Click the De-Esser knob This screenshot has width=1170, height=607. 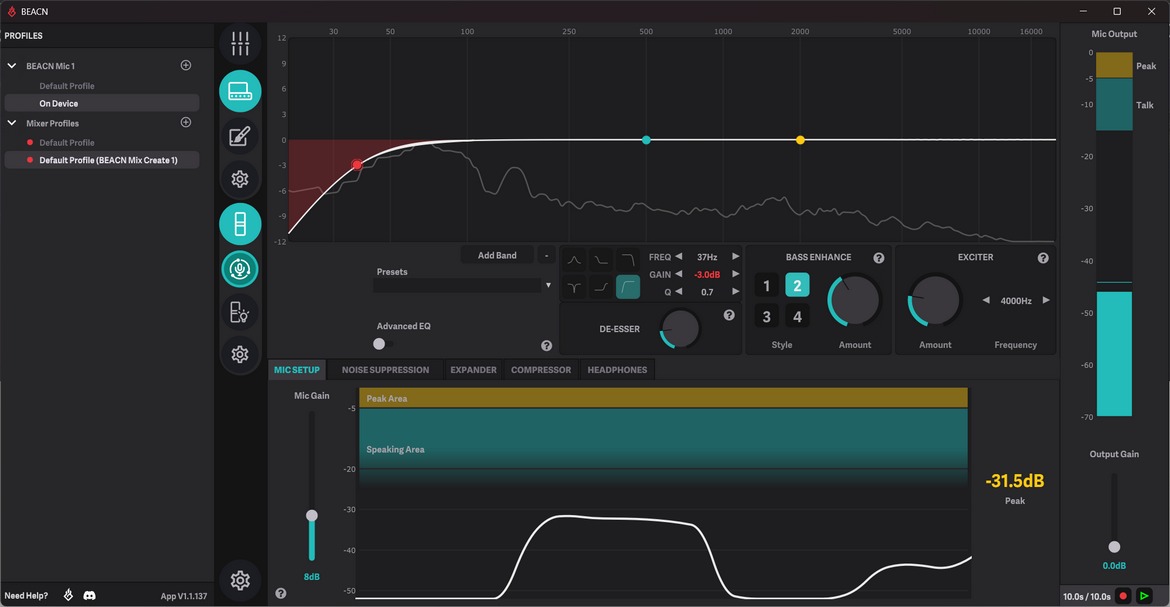(x=680, y=328)
